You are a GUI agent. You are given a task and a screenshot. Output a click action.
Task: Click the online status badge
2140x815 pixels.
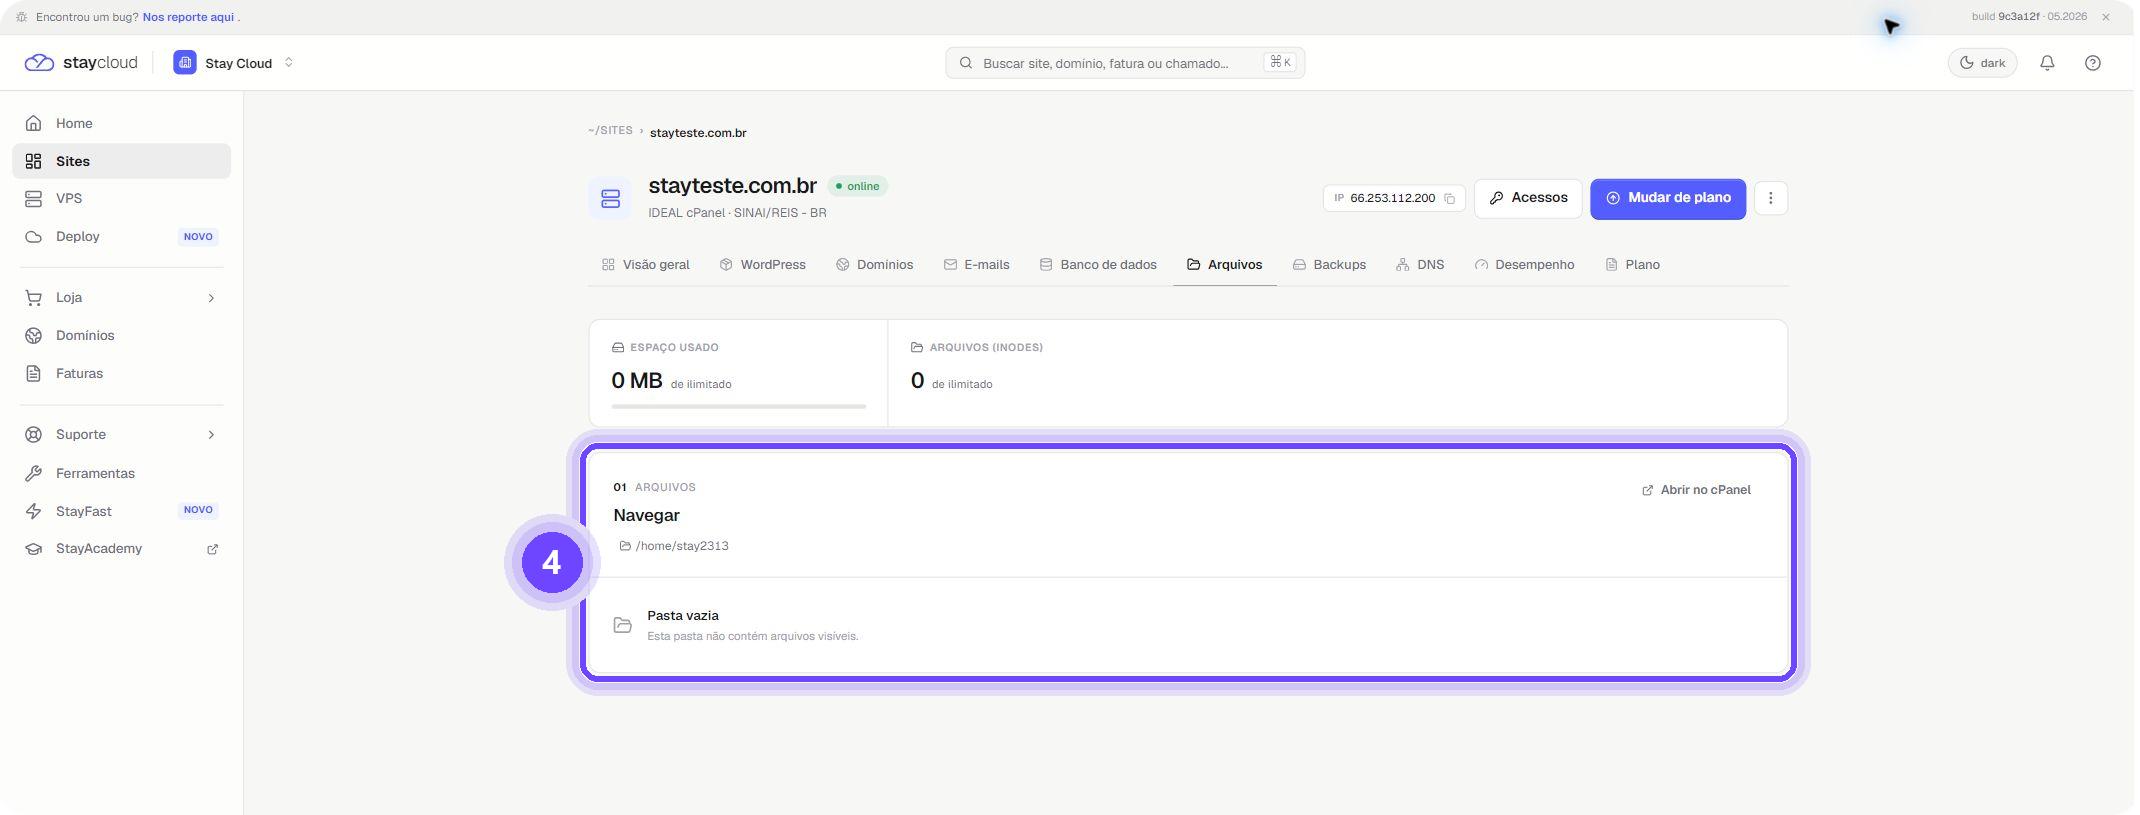coord(857,186)
